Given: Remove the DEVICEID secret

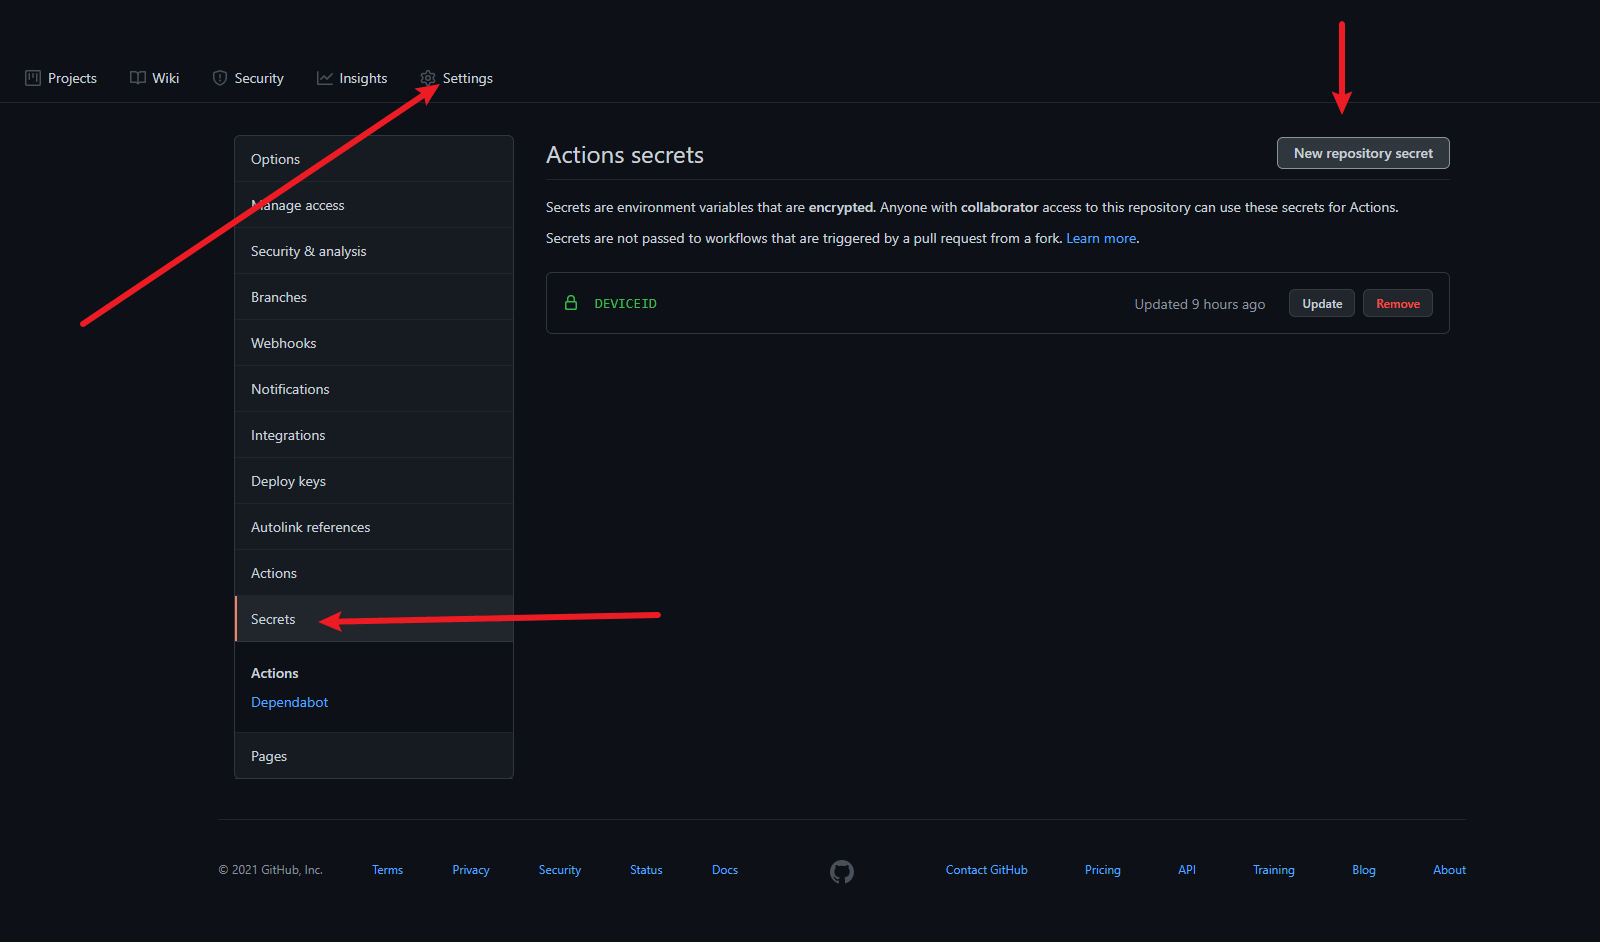Looking at the screenshot, I should (x=1397, y=304).
